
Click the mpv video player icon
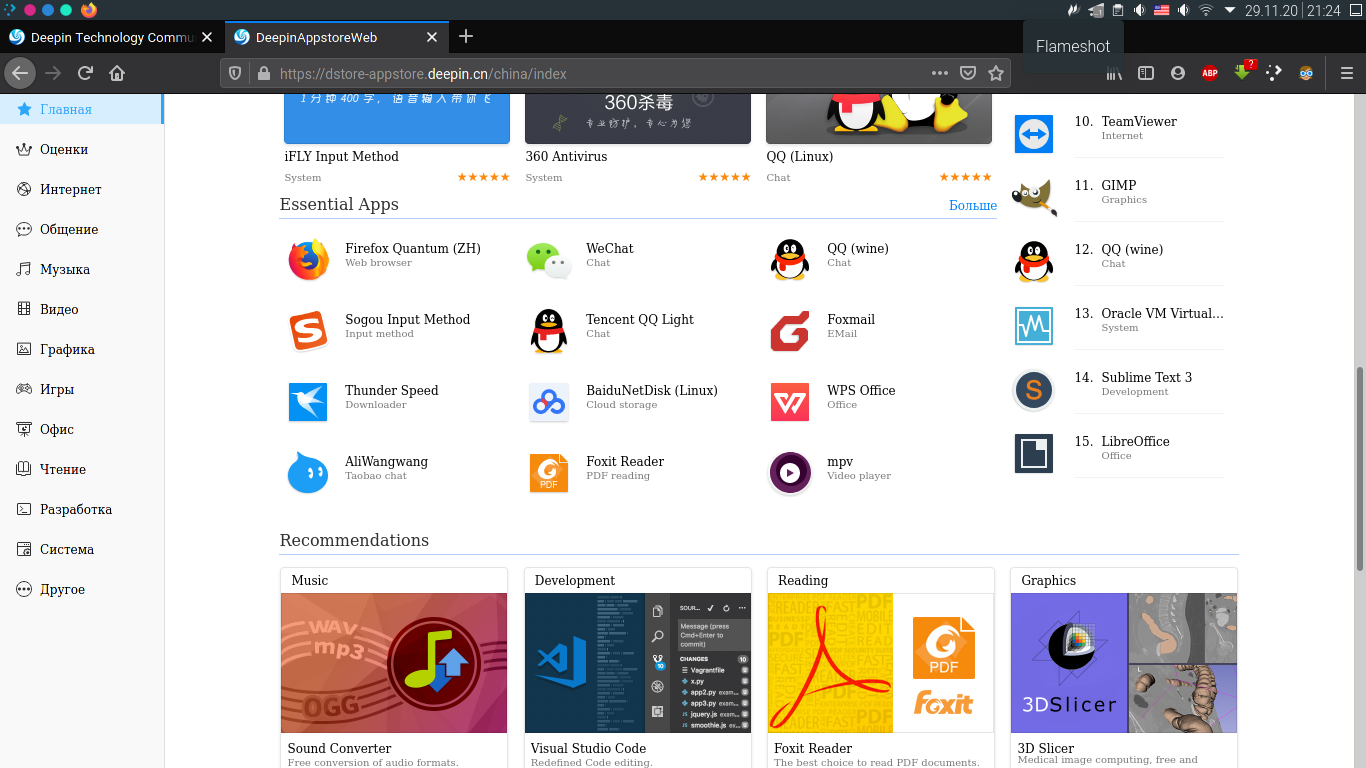pos(790,473)
